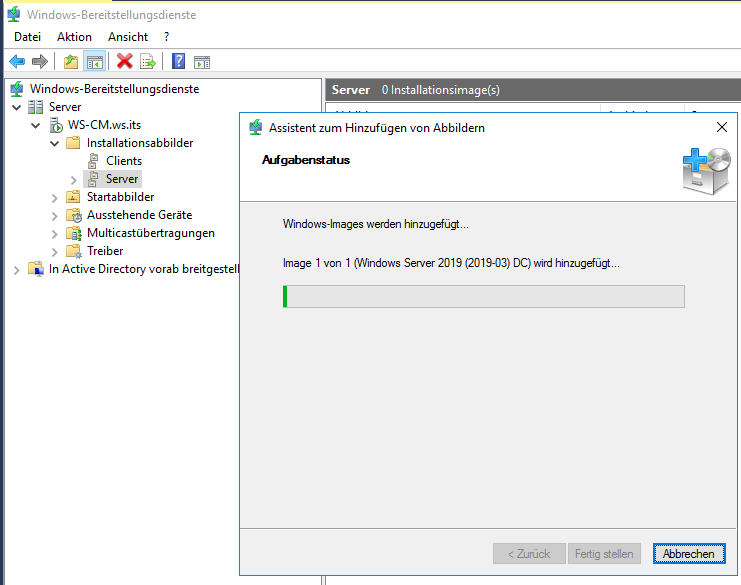Click the Abbrechen button
This screenshot has width=741, height=585.
coord(689,553)
